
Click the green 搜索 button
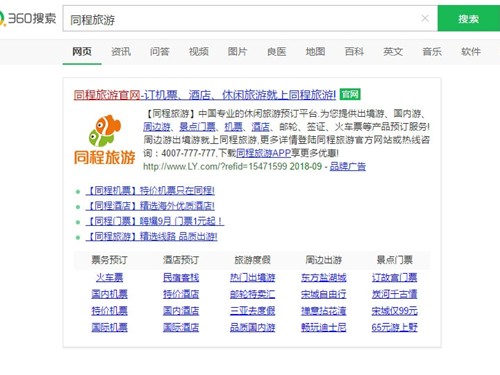tap(469, 18)
